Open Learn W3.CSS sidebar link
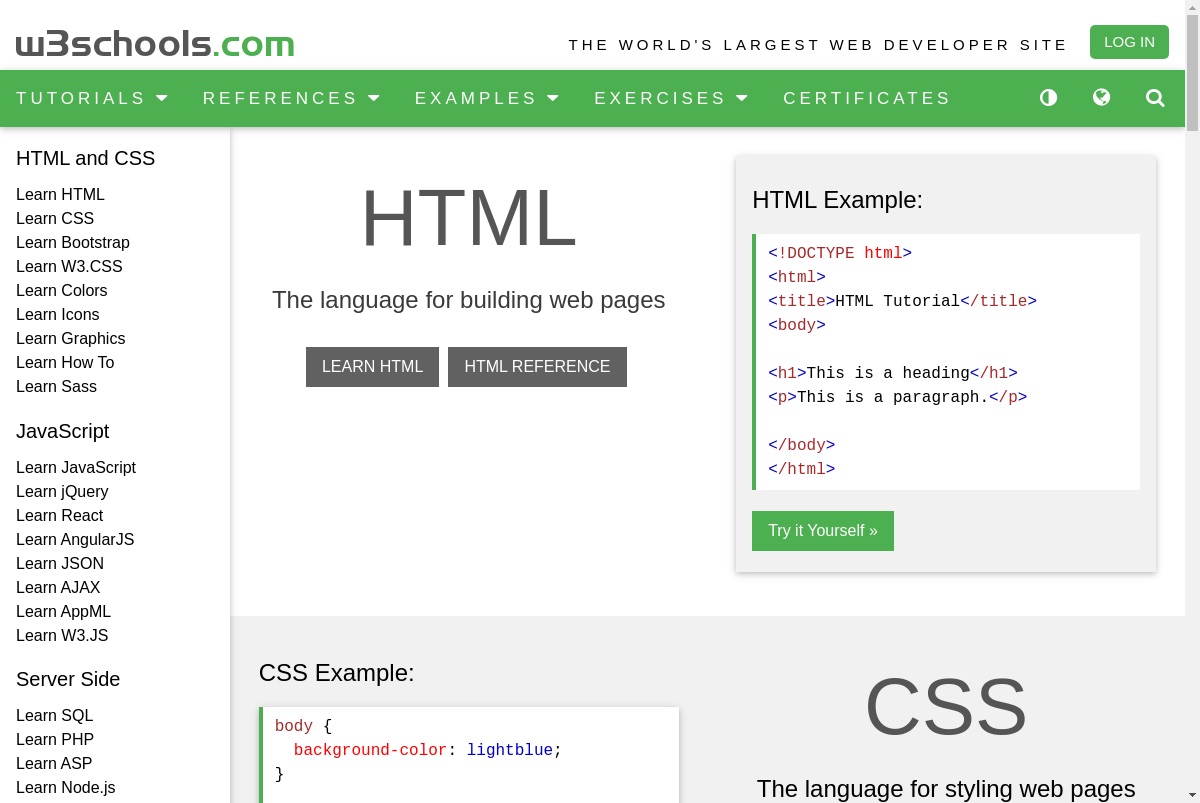The height and width of the screenshot is (803, 1200). 69,267
